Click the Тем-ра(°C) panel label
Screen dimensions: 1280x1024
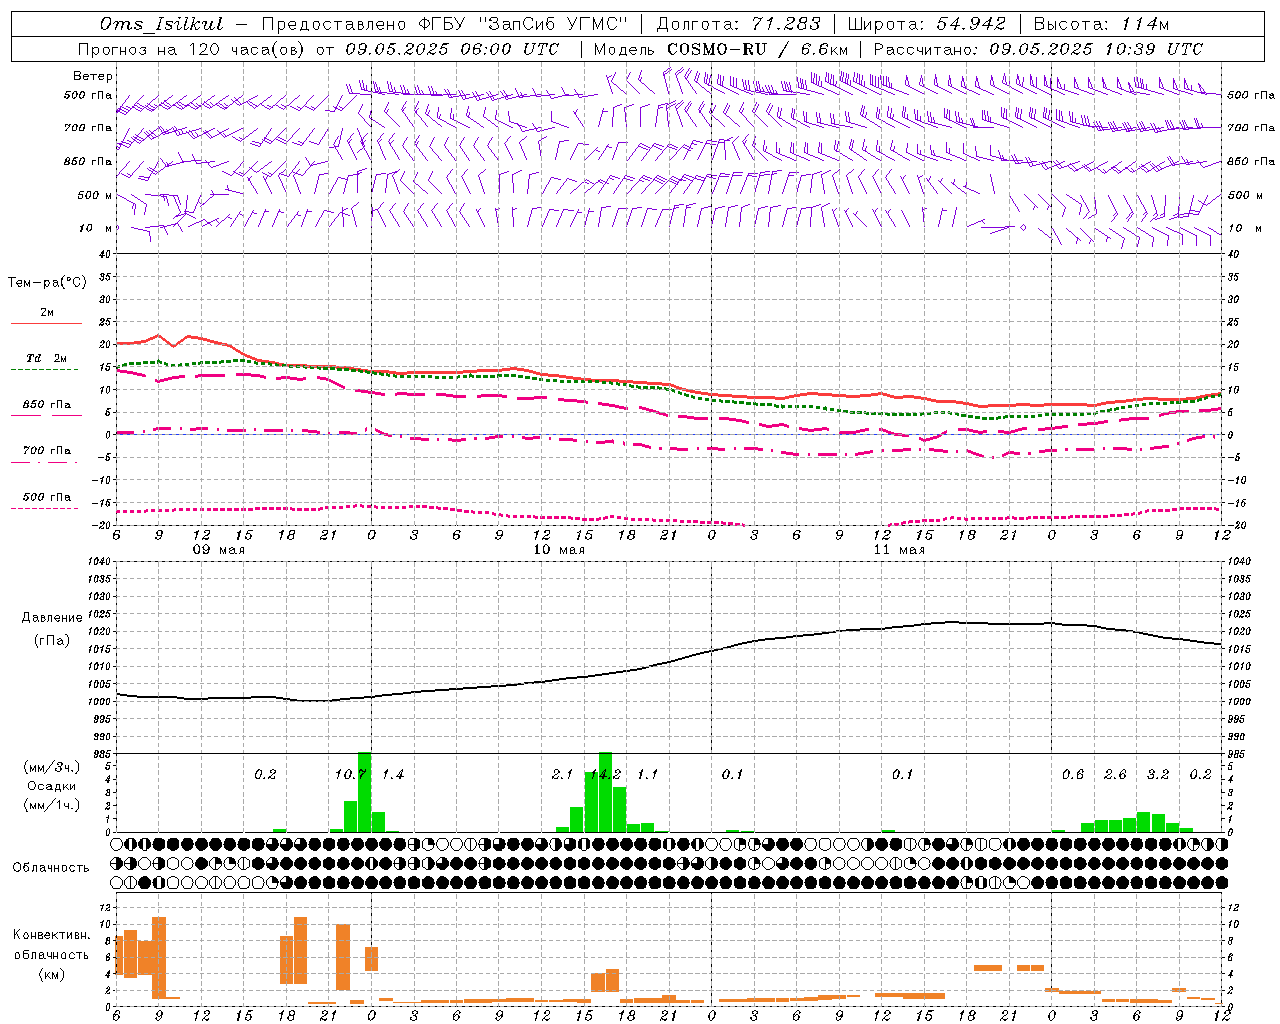(x=47, y=283)
